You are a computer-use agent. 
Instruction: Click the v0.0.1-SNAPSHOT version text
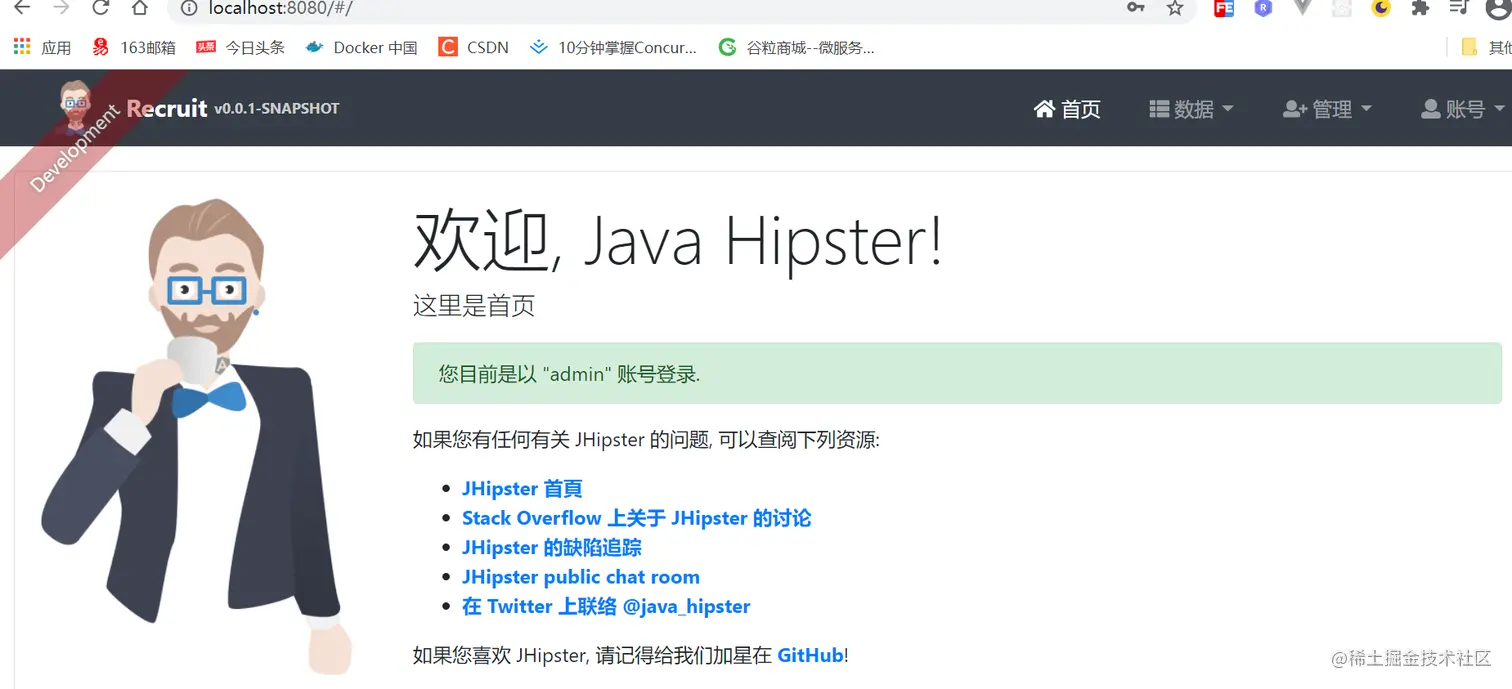pos(277,109)
